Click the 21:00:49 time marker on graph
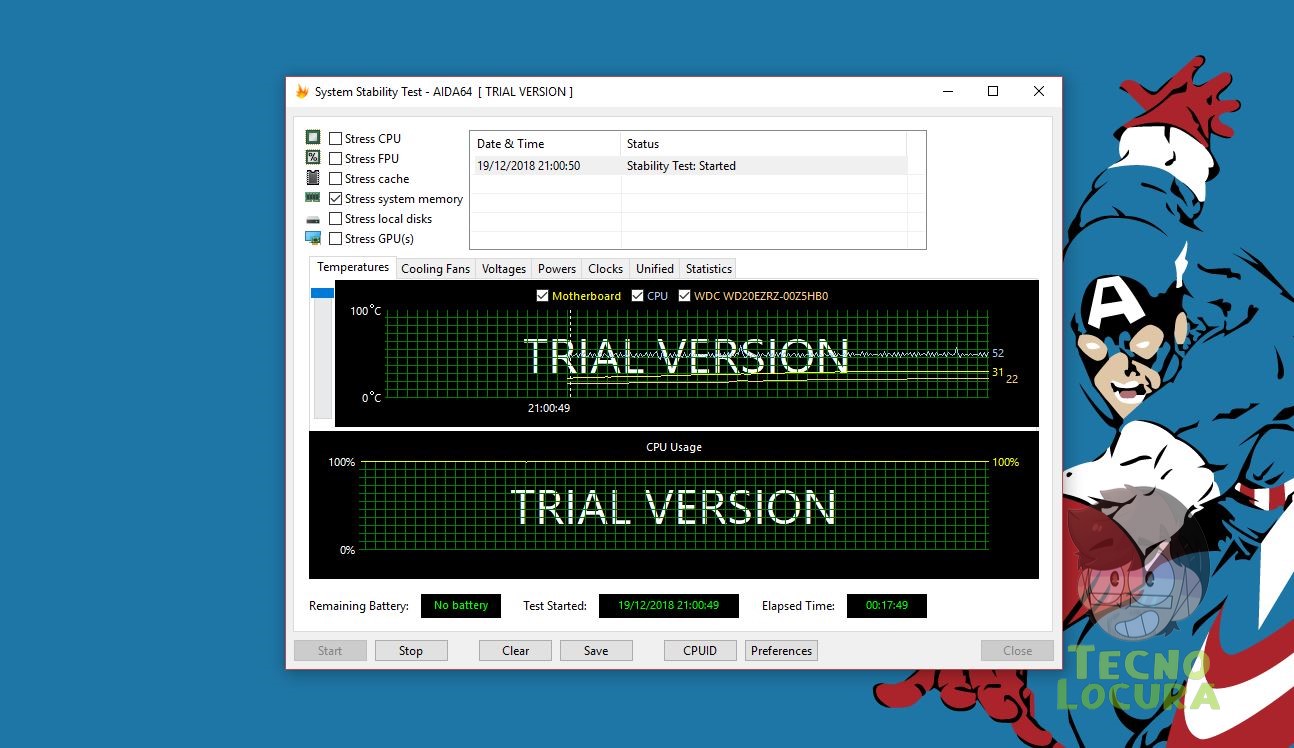This screenshot has width=1294, height=748. 549,408
